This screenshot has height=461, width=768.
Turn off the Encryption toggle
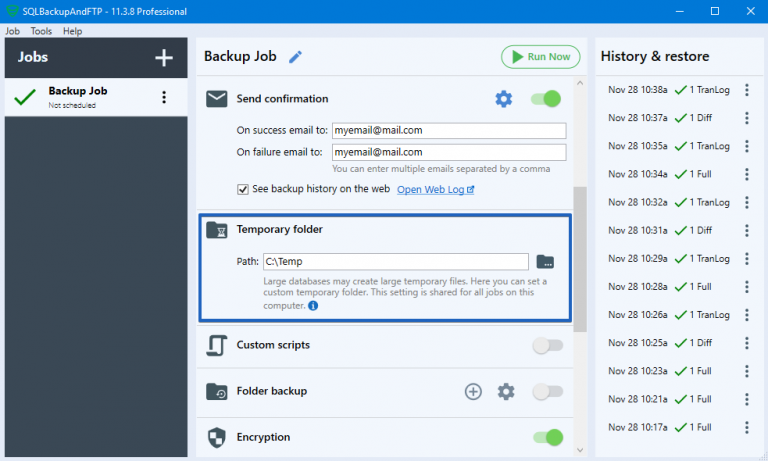[546, 437]
